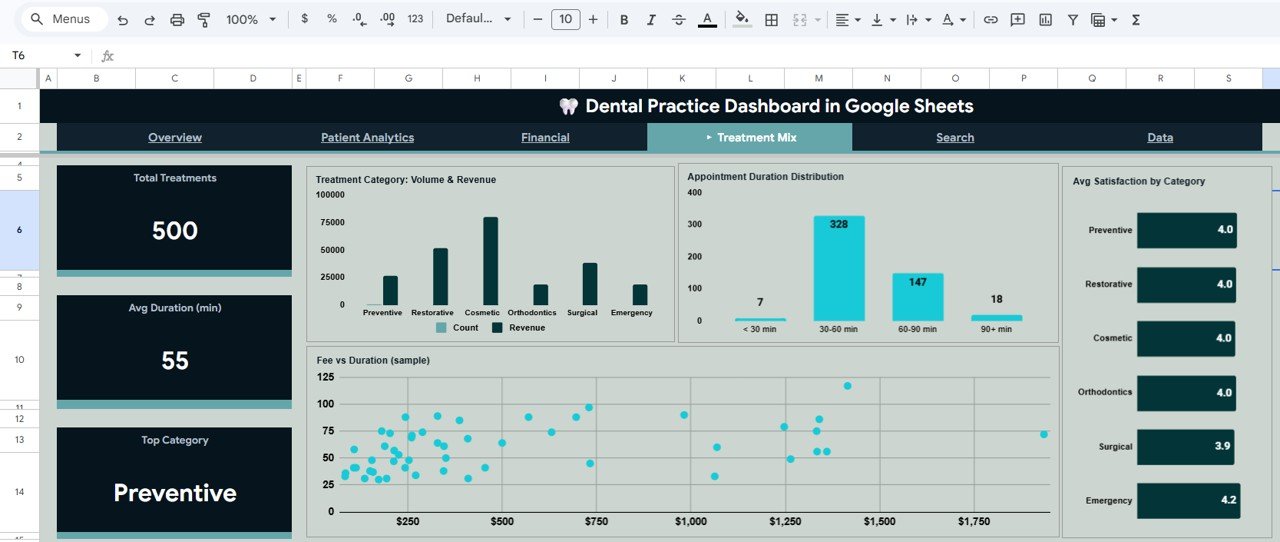Create a filter
1280x542 pixels.
click(x=1072, y=19)
